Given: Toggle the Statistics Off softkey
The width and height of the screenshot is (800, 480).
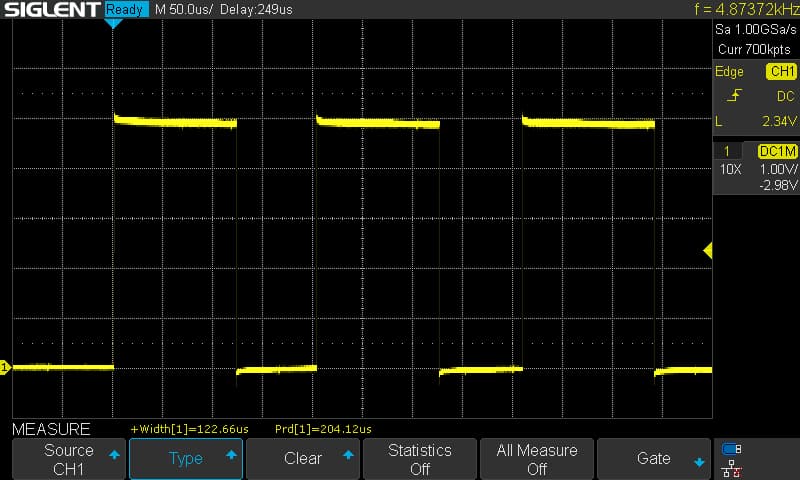Looking at the screenshot, I should (x=420, y=459).
